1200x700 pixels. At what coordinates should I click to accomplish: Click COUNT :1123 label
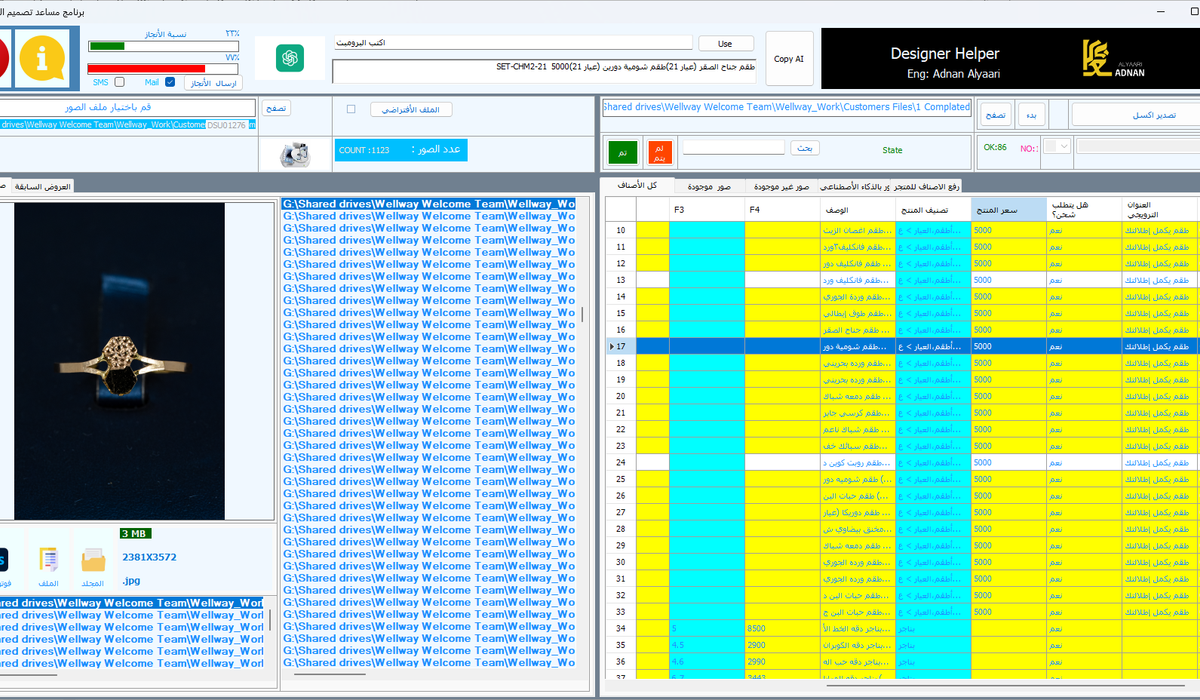[x=366, y=150]
